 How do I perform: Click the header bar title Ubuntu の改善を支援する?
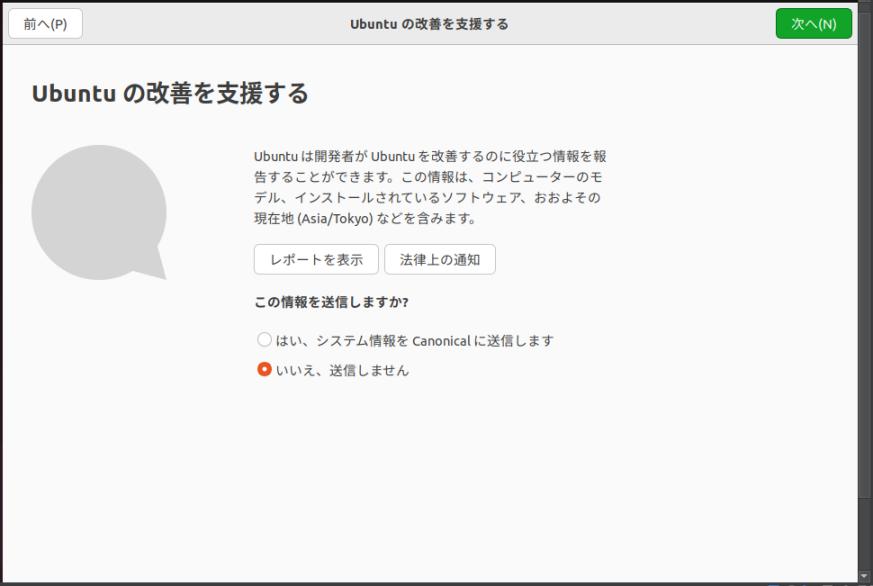(x=429, y=24)
